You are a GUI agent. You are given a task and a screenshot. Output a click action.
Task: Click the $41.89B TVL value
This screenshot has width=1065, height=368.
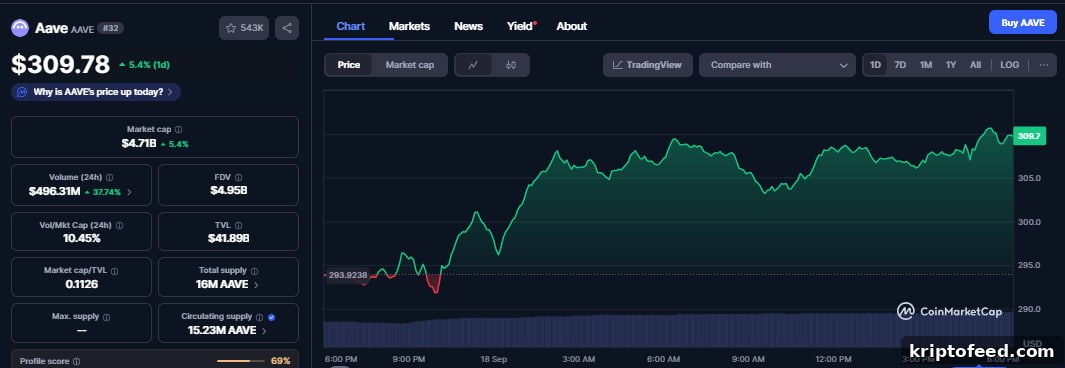228,238
